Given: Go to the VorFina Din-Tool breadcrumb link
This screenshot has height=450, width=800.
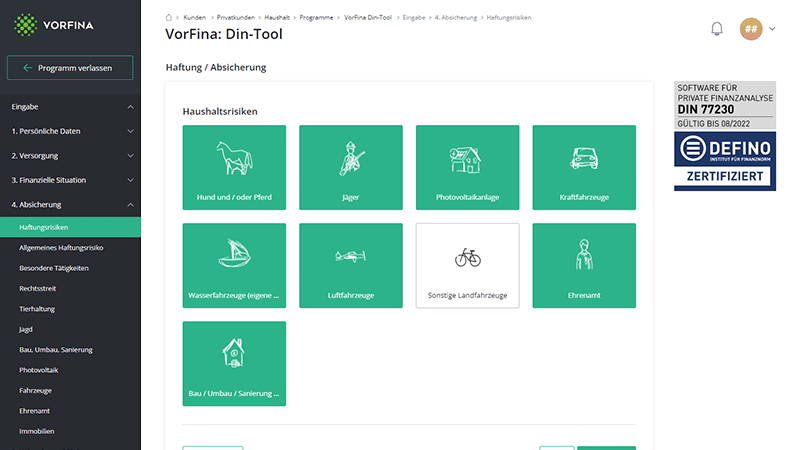Looking at the screenshot, I should pyautogui.click(x=368, y=17).
